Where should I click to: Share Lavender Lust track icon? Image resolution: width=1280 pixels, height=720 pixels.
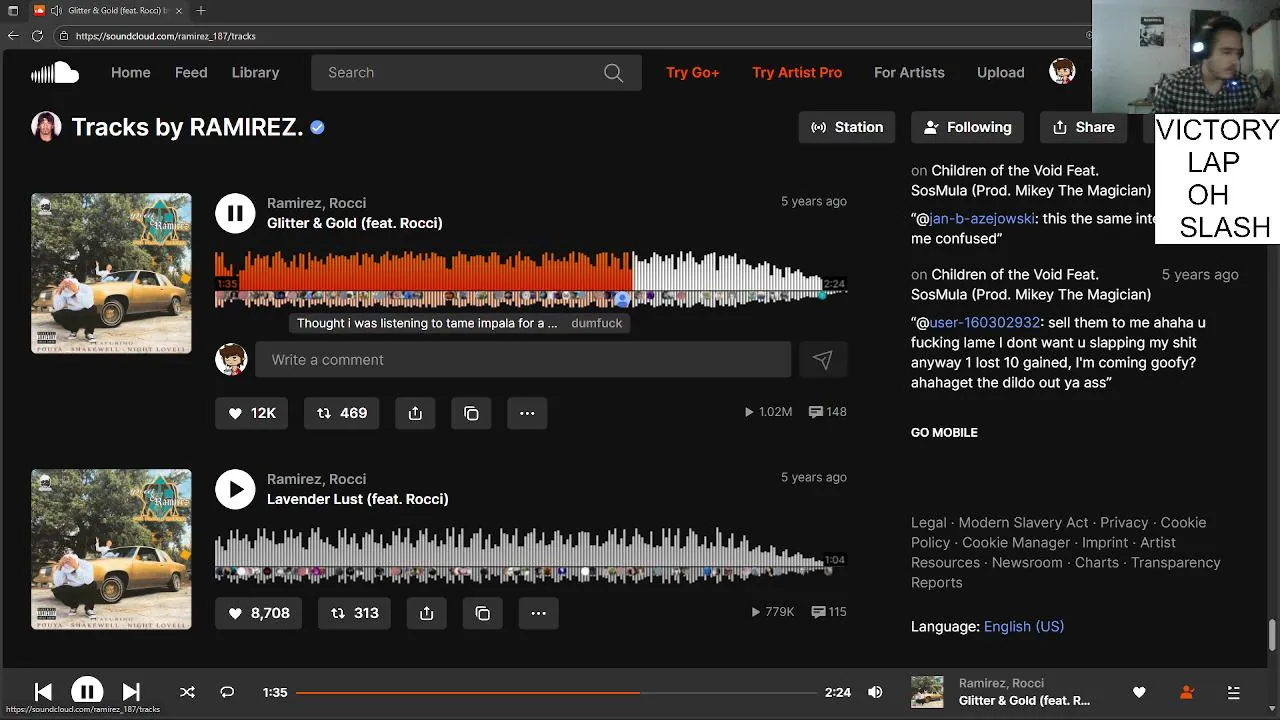click(x=426, y=613)
